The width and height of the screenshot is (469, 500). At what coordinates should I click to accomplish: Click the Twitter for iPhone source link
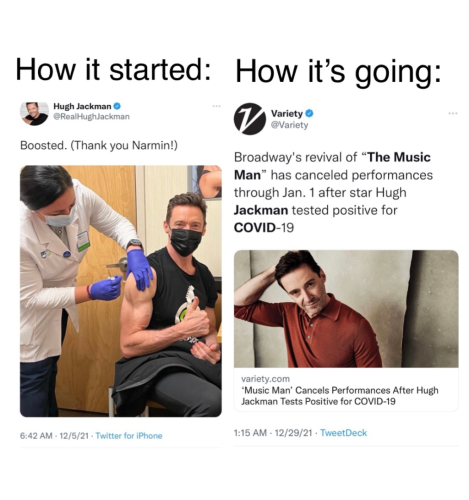(129, 436)
